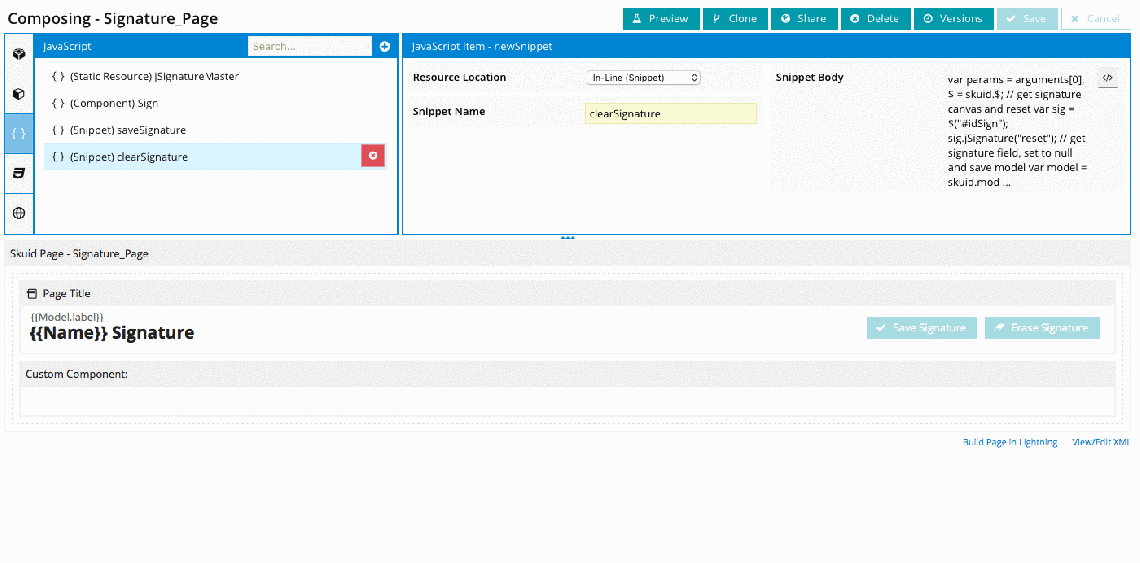Focus the JavaScript search box

[x=309, y=47]
